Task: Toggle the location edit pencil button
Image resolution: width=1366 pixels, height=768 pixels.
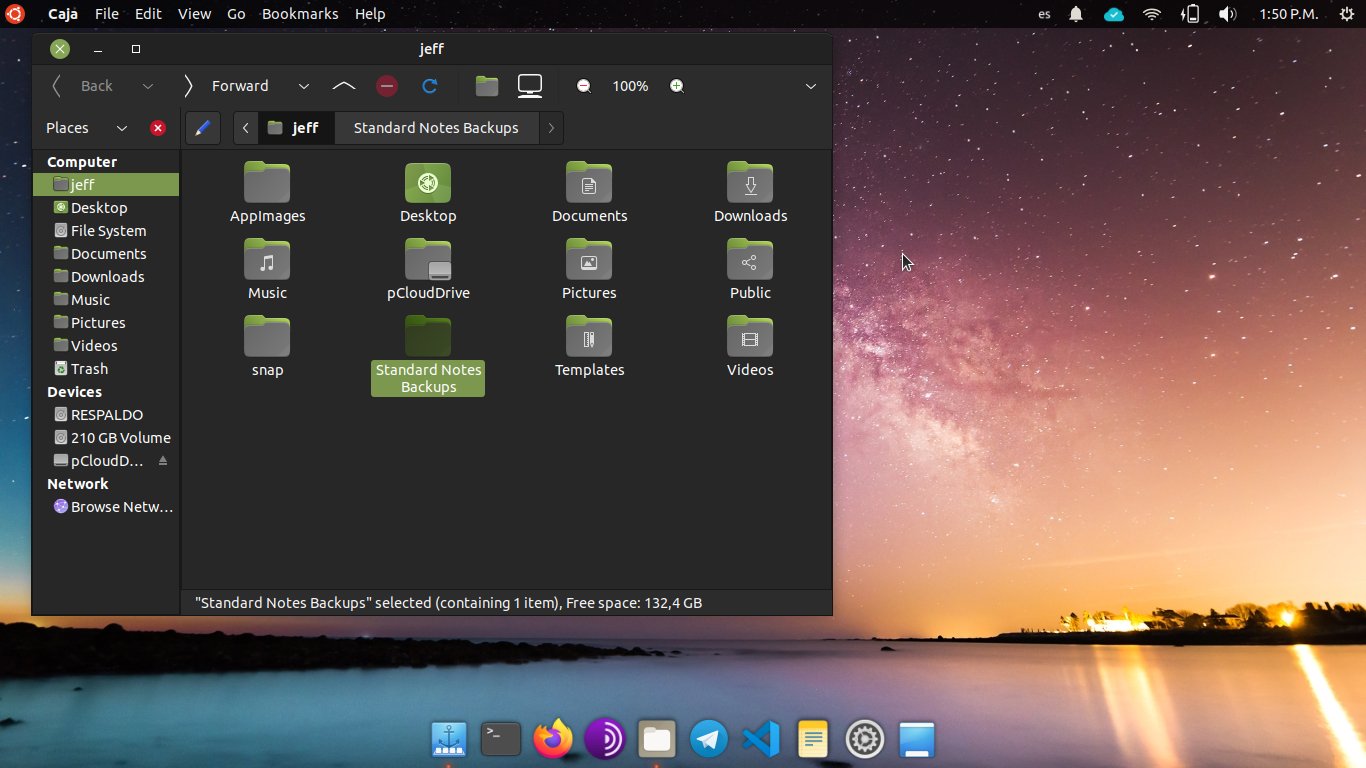Action: click(202, 128)
